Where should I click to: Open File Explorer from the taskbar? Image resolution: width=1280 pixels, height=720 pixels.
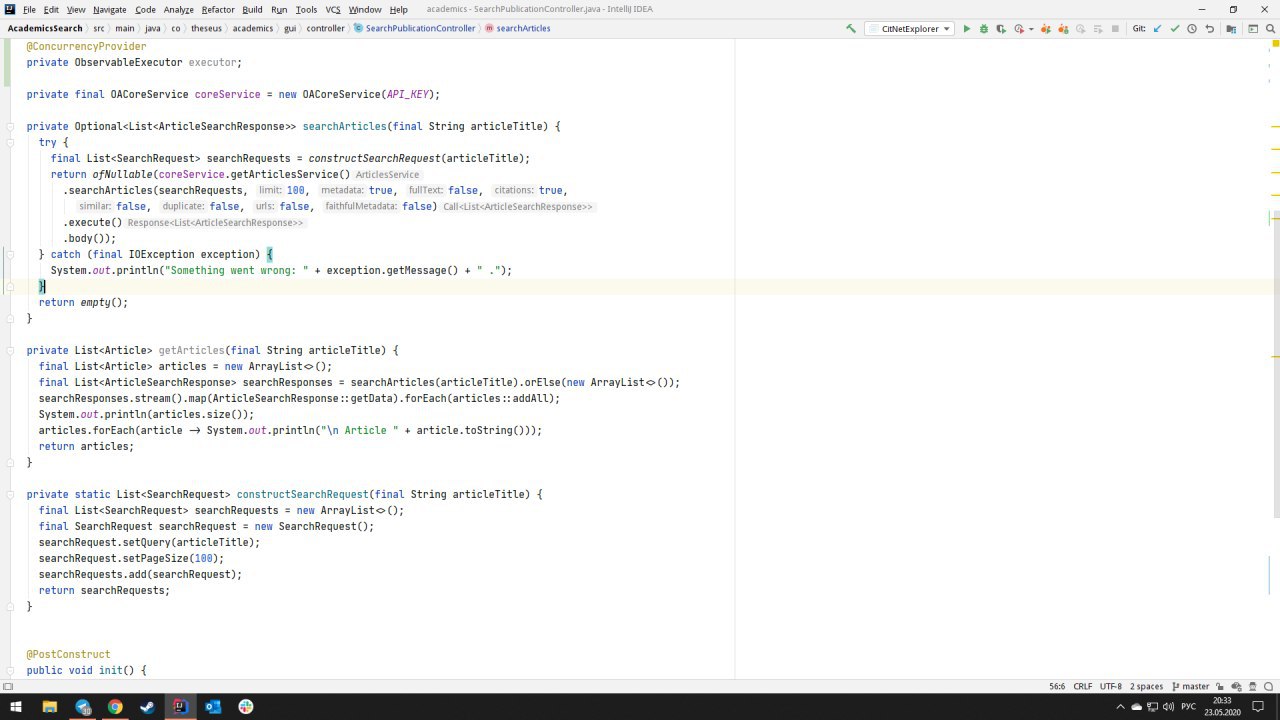(50, 707)
